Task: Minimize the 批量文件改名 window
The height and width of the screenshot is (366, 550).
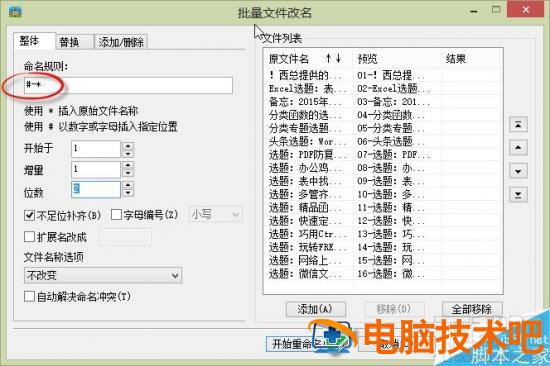Action: (x=474, y=11)
